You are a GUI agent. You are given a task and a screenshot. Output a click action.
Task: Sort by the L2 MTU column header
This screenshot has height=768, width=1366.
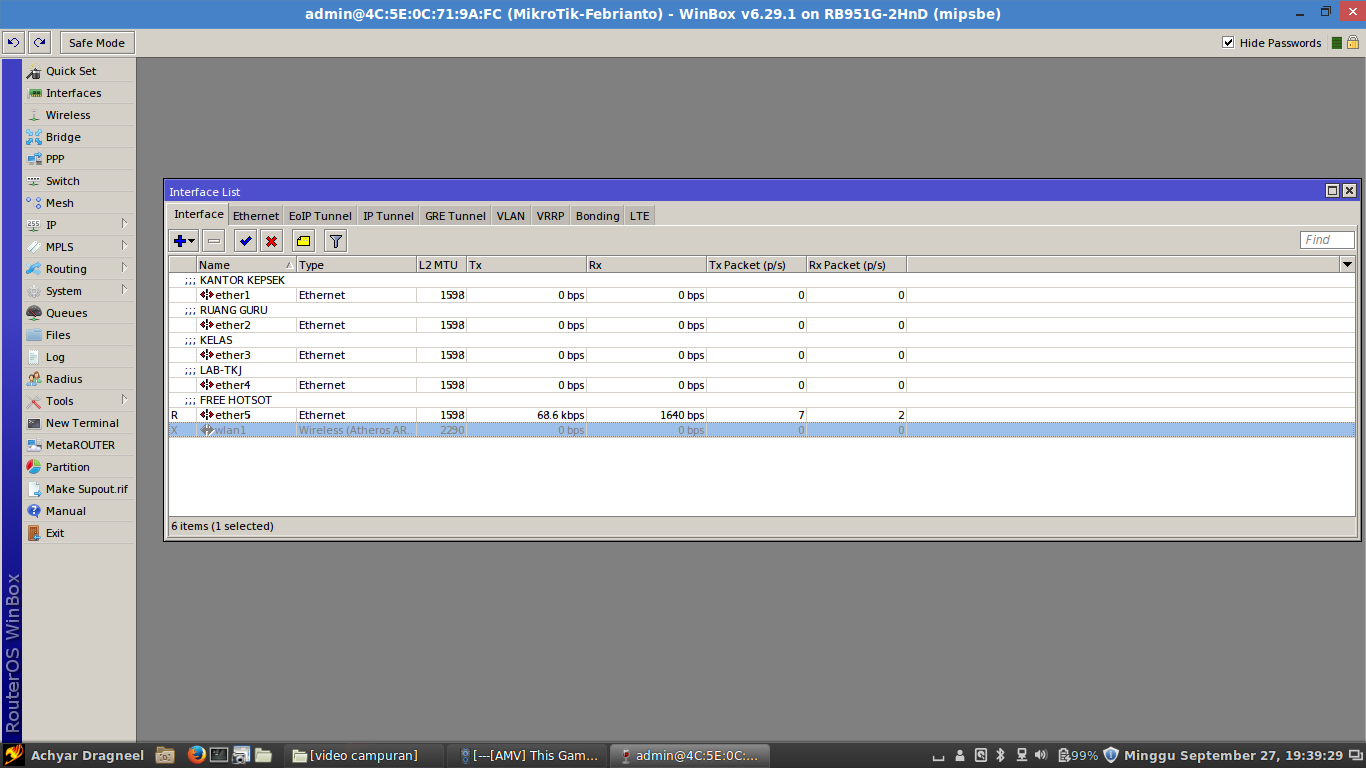coord(441,265)
